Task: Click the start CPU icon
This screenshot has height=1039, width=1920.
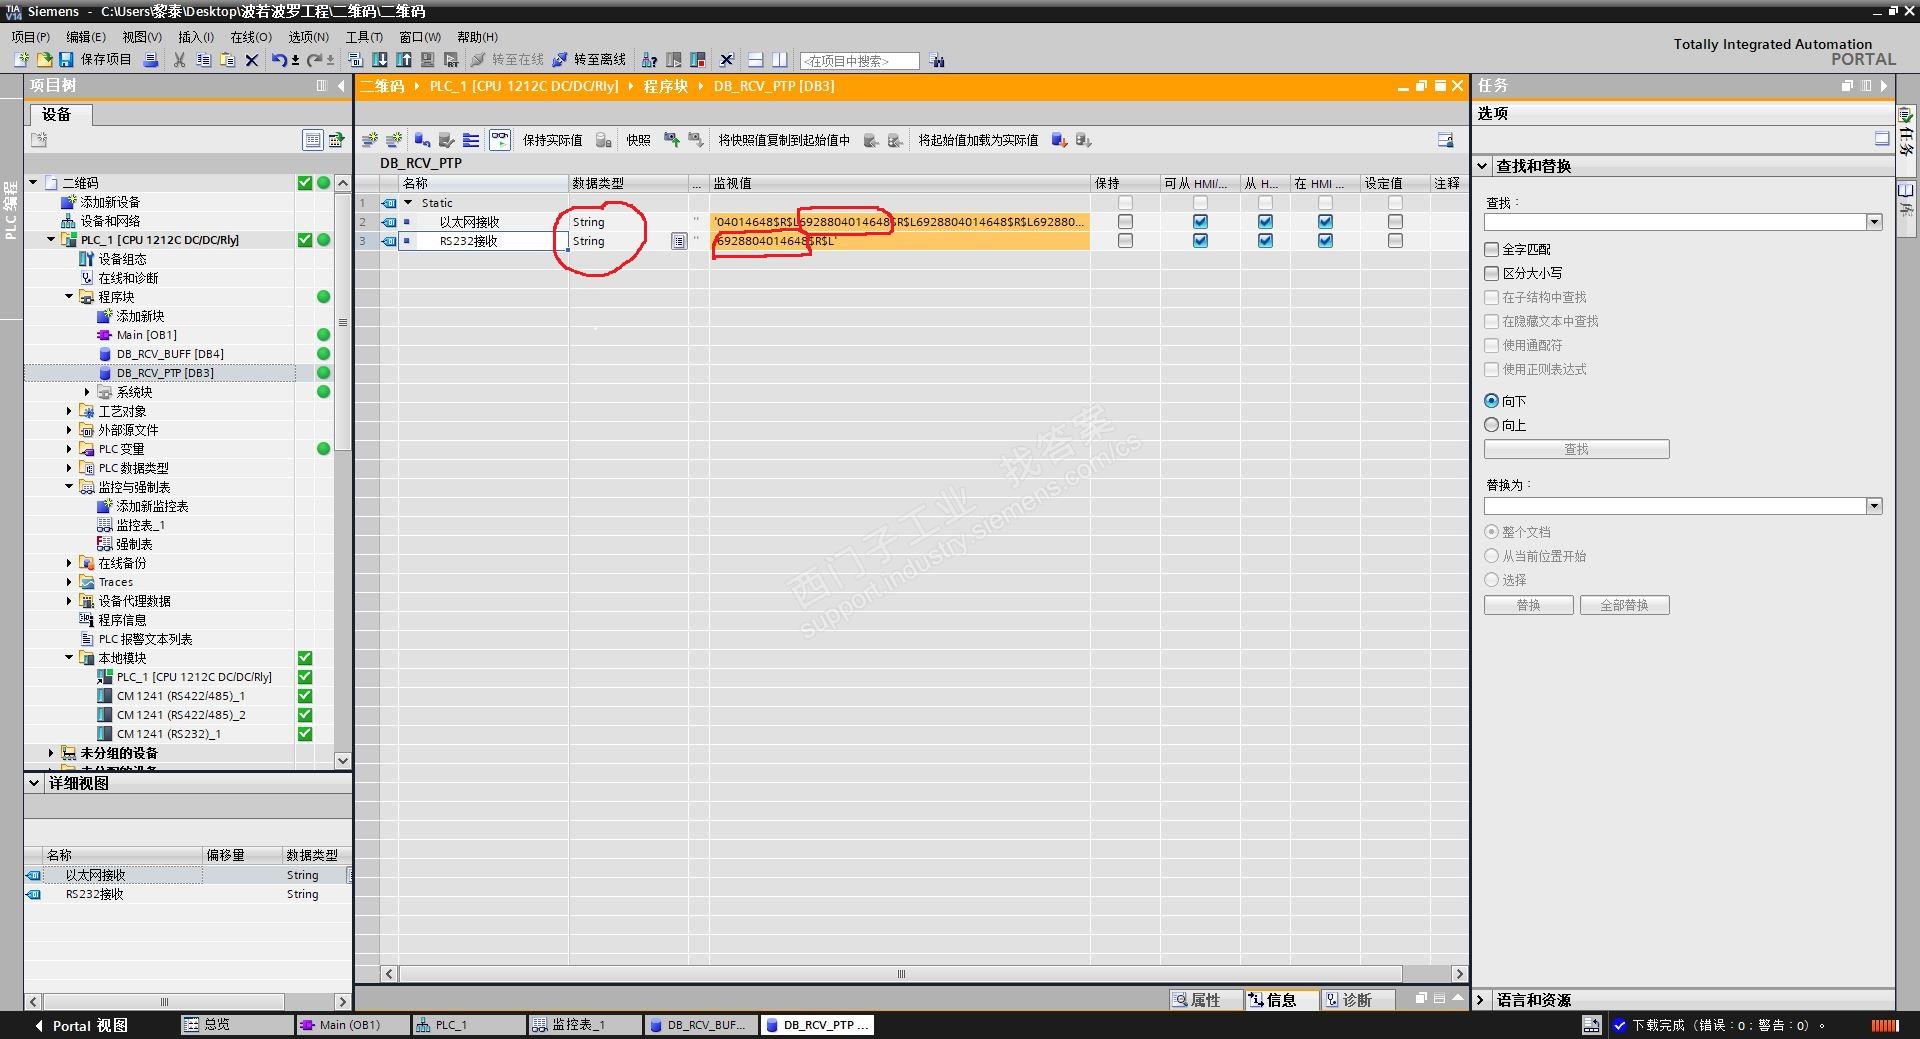Action: click(x=674, y=60)
